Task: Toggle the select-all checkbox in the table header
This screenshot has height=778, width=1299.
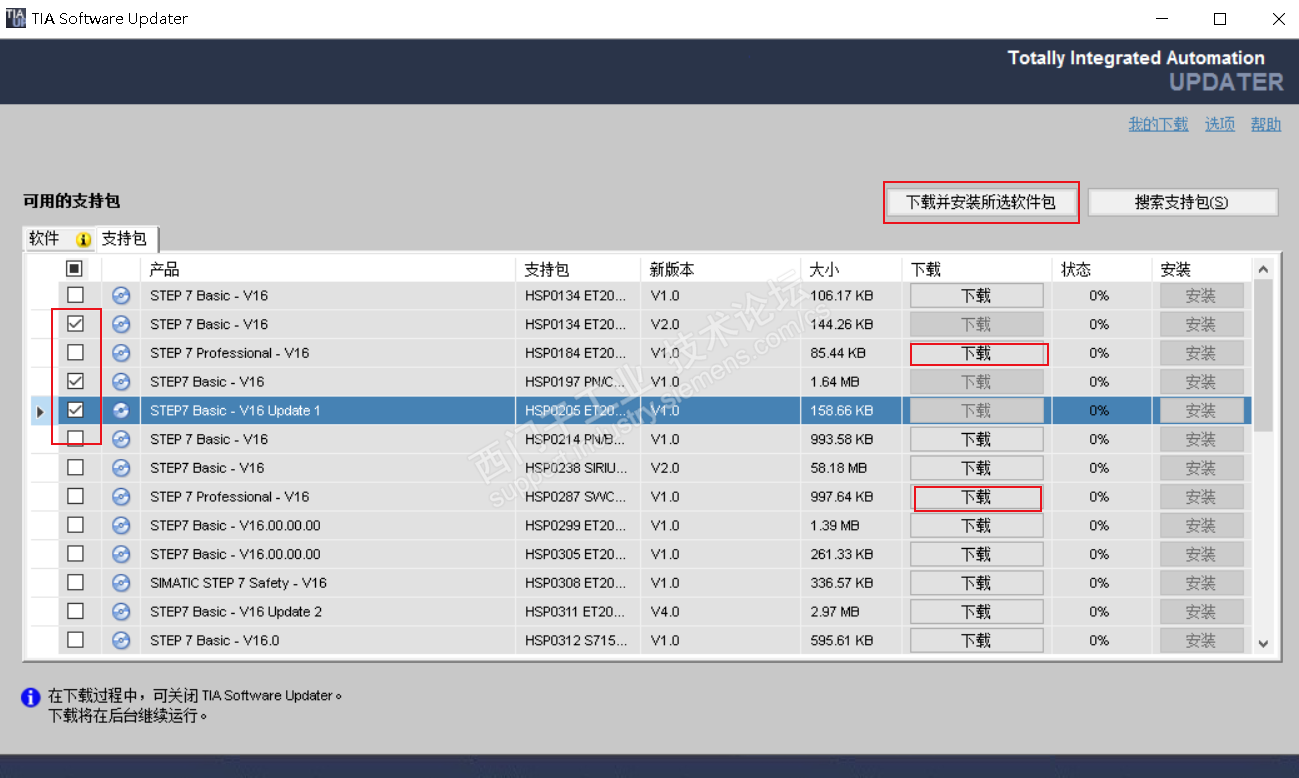Action: pyautogui.click(x=75, y=269)
